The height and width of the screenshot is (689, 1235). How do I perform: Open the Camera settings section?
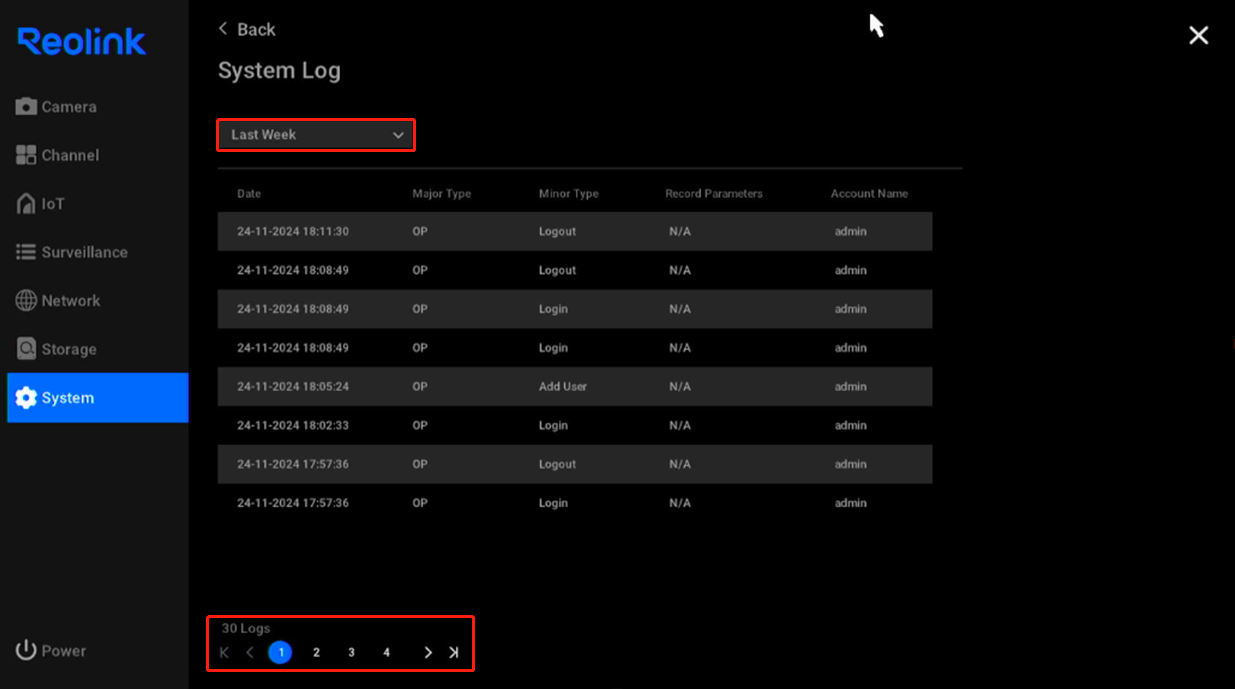point(67,106)
